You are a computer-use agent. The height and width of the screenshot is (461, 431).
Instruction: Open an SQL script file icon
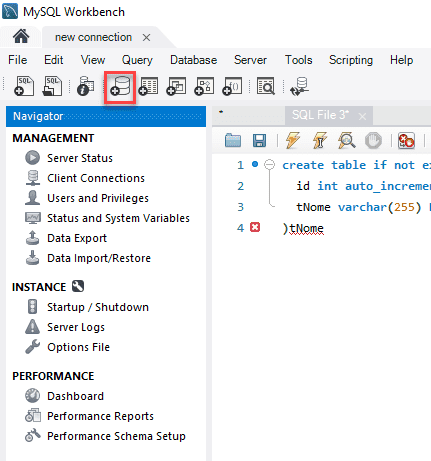(x=52, y=86)
